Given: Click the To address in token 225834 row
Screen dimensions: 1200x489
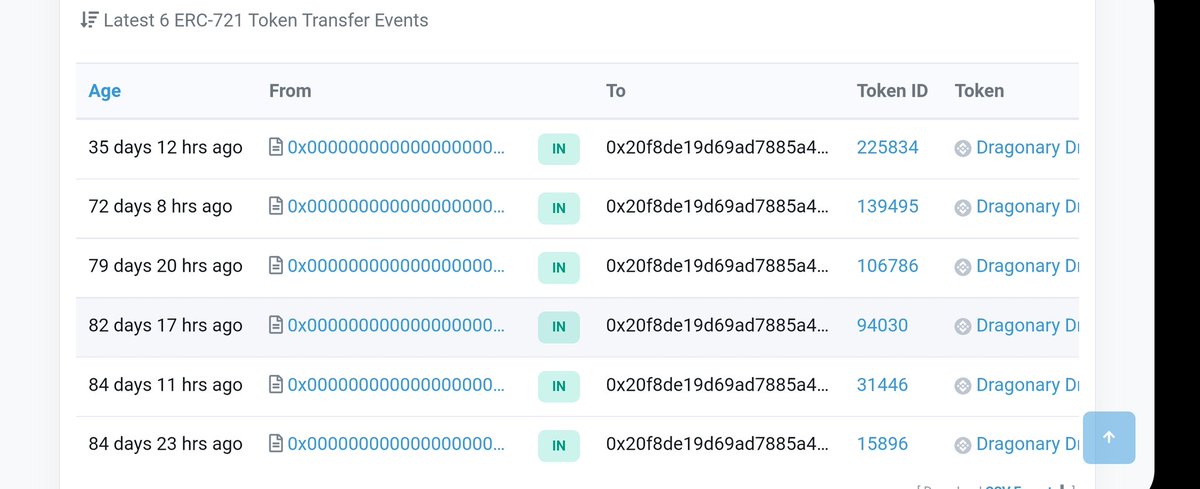Looking at the screenshot, I should coord(717,148).
